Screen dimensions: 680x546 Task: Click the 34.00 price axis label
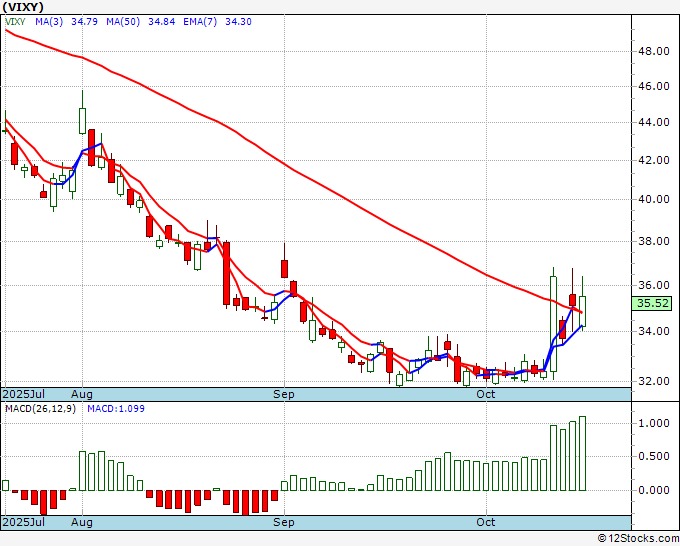pyautogui.click(x=654, y=331)
